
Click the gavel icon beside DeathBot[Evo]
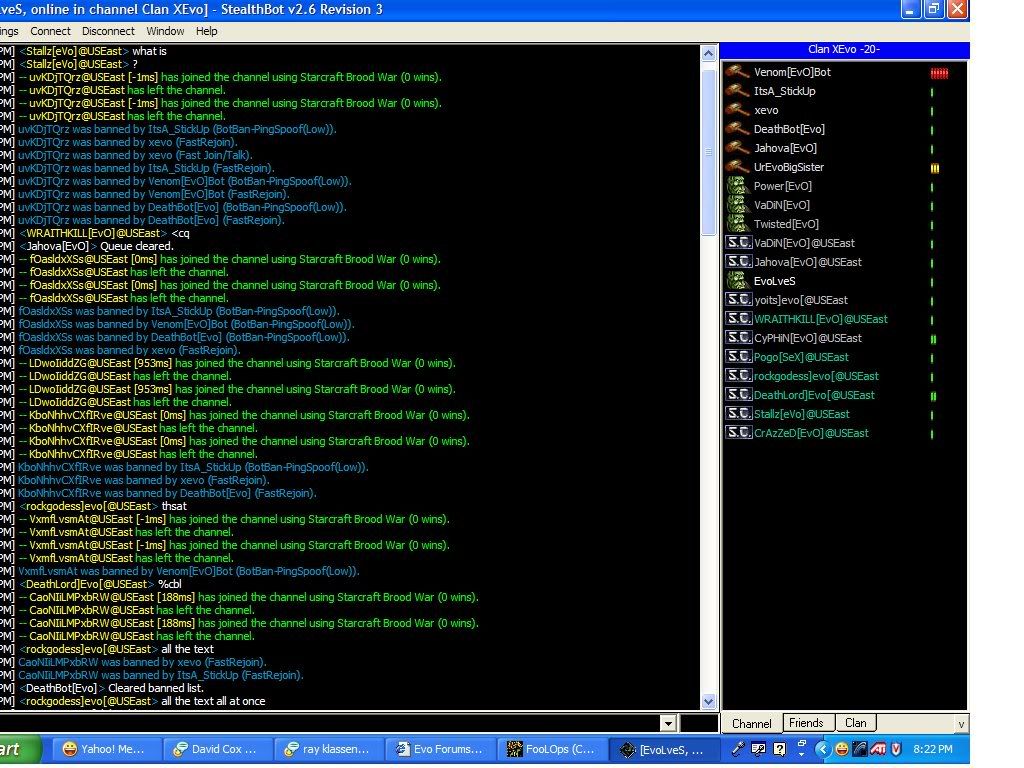tap(738, 129)
